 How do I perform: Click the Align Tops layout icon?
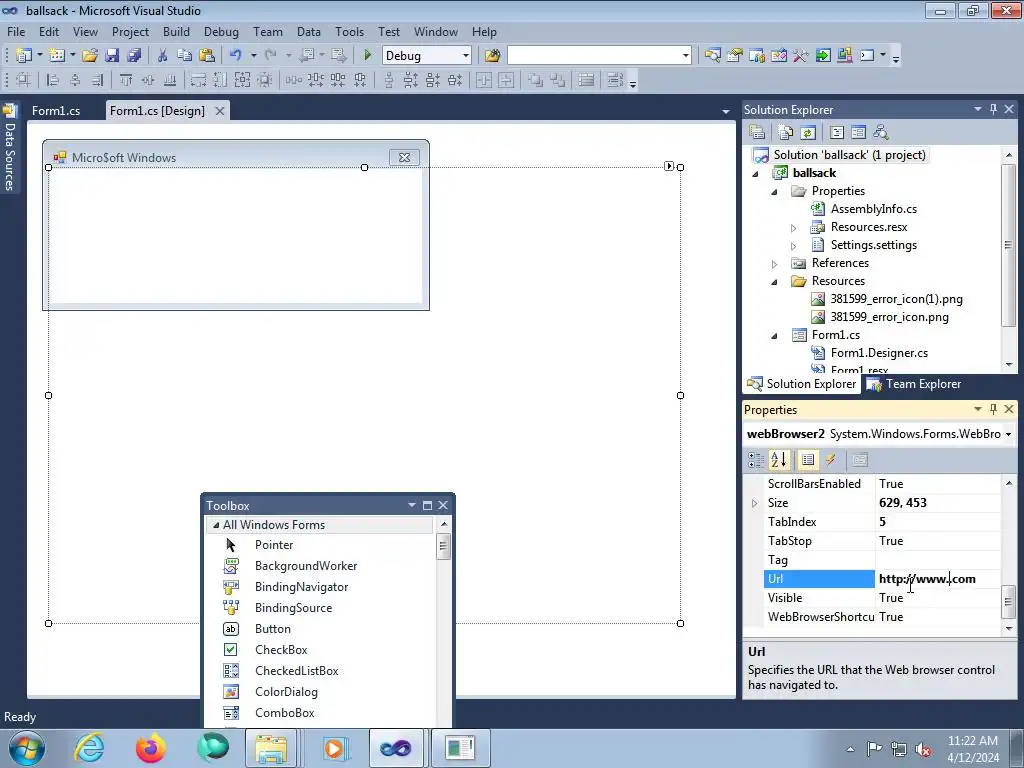click(x=125, y=80)
